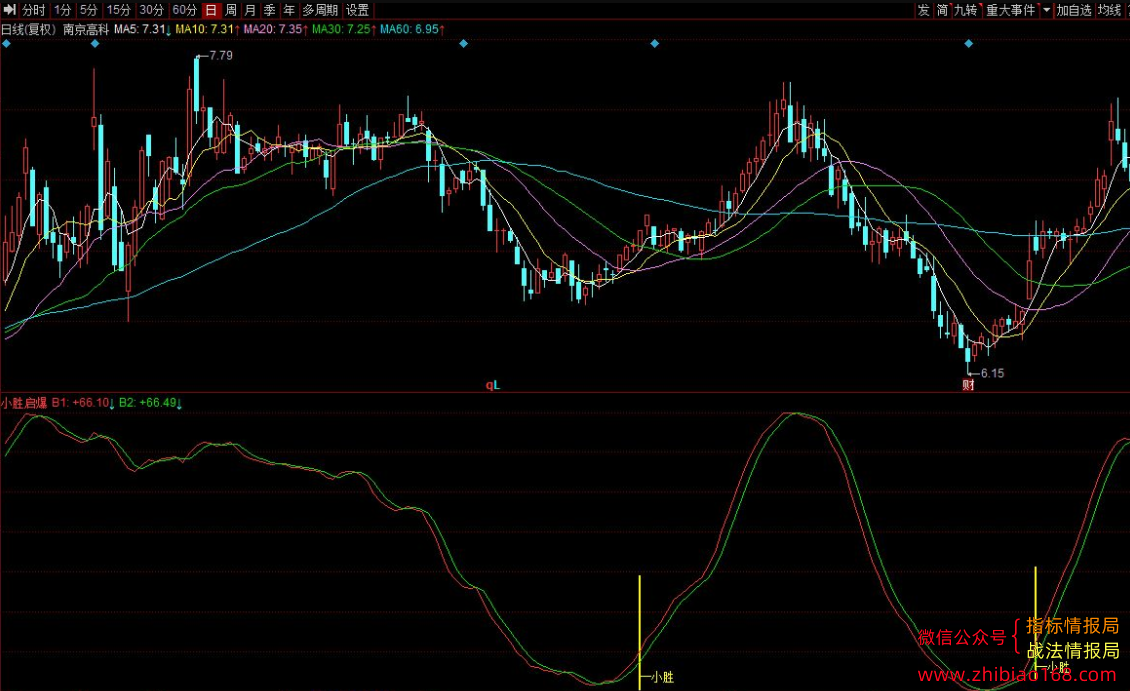Select the 1分 period tab
The image size is (1130, 691).
63,10
